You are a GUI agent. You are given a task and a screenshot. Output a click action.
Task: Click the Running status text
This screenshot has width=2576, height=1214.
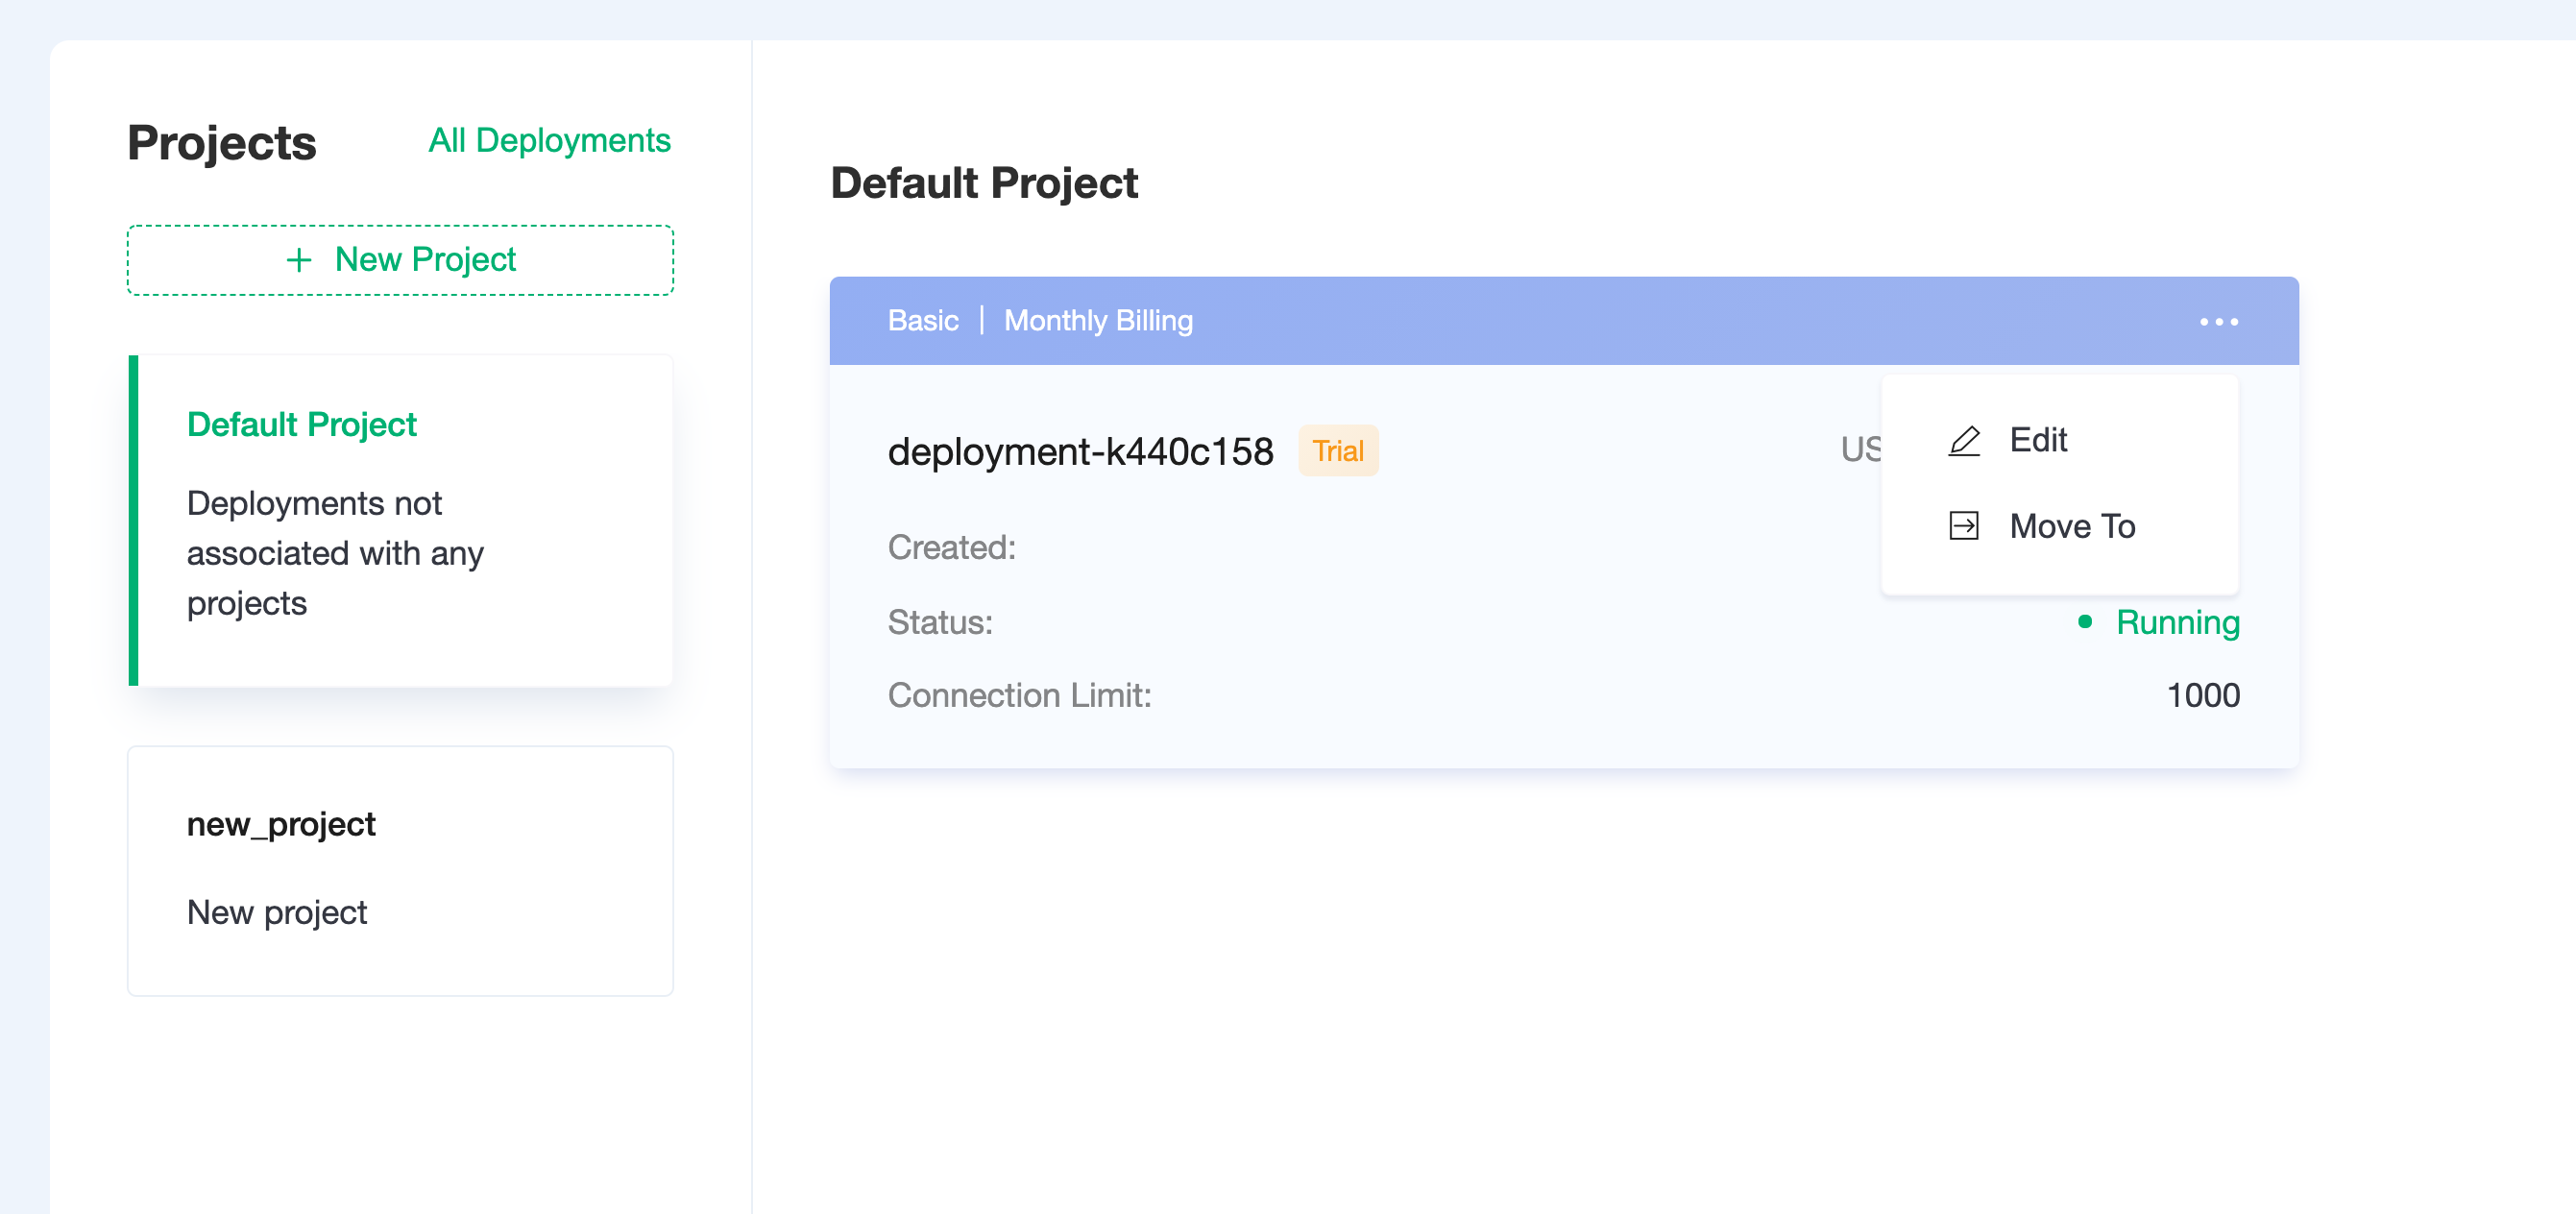click(x=2177, y=622)
